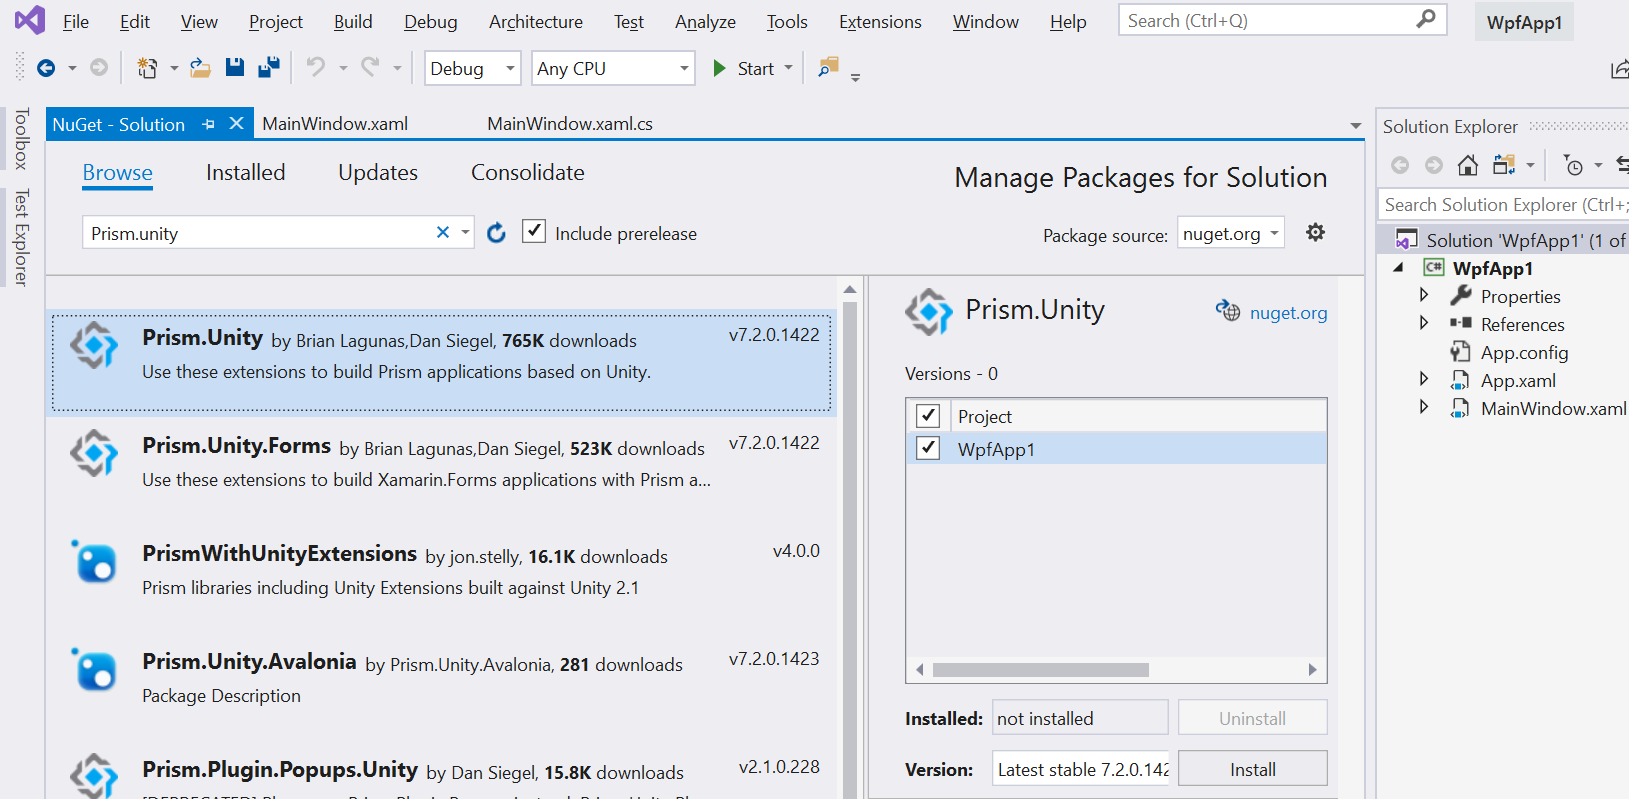Screen dimensions: 1629x799
Task: Click package list scrollbar up arrow
Action: coord(850,290)
